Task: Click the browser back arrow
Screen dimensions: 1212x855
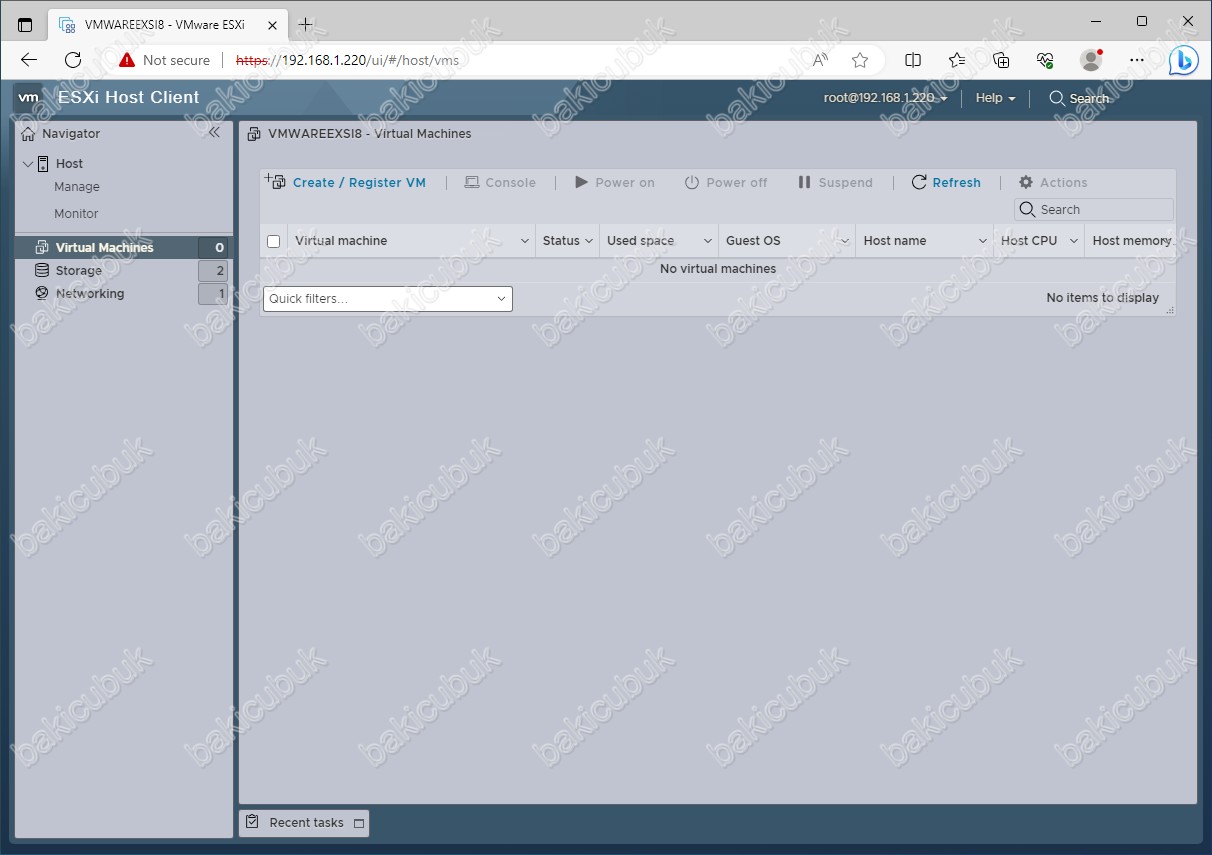Action: point(29,60)
